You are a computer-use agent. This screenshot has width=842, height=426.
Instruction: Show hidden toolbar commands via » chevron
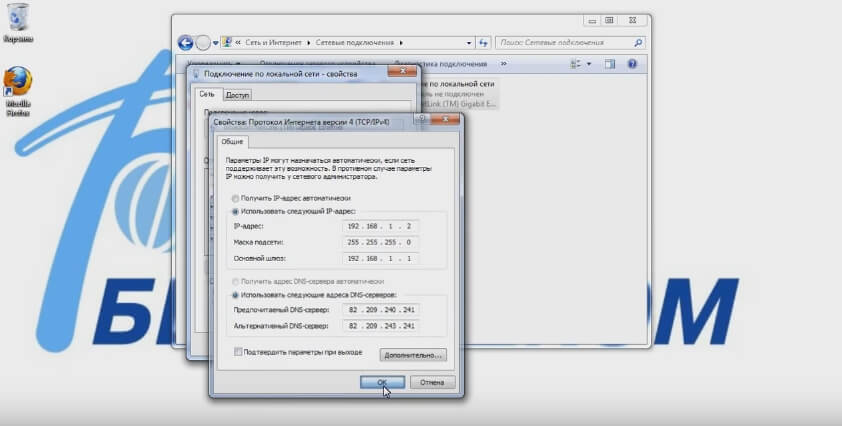pyautogui.click(x=504, y=64)
